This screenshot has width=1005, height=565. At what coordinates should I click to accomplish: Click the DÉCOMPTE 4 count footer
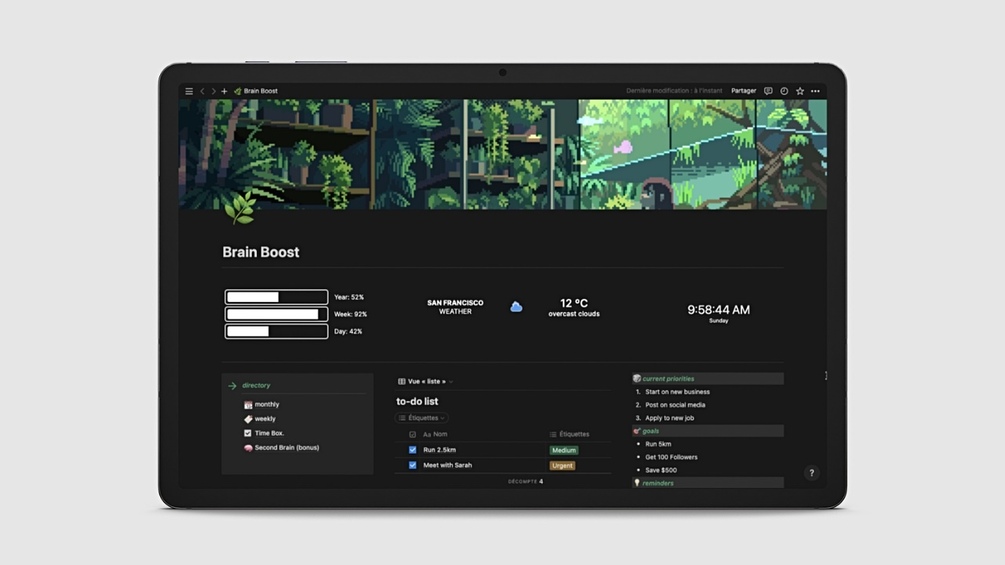click(526, 481)
